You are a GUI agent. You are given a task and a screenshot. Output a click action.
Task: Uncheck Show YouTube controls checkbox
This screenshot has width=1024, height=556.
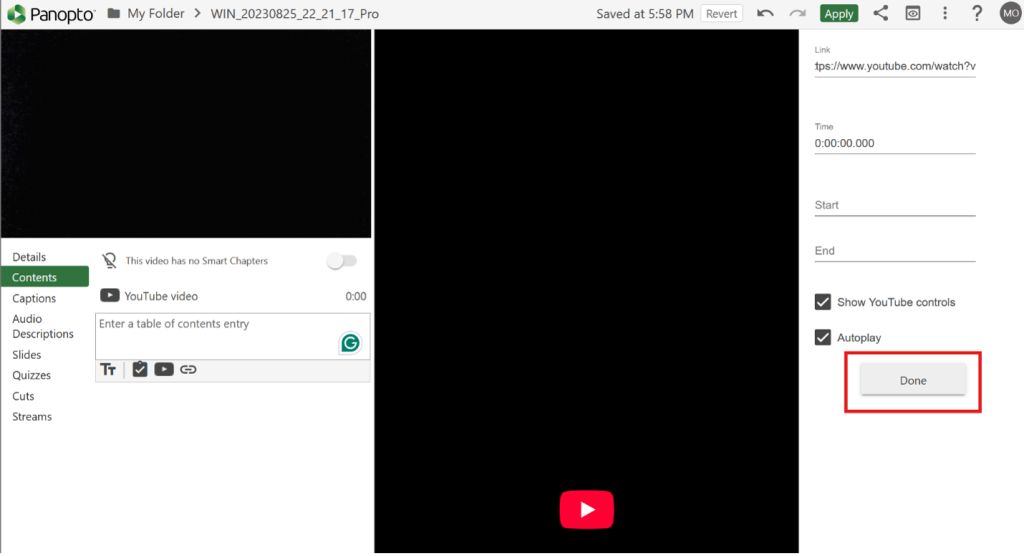coord(823,302)
